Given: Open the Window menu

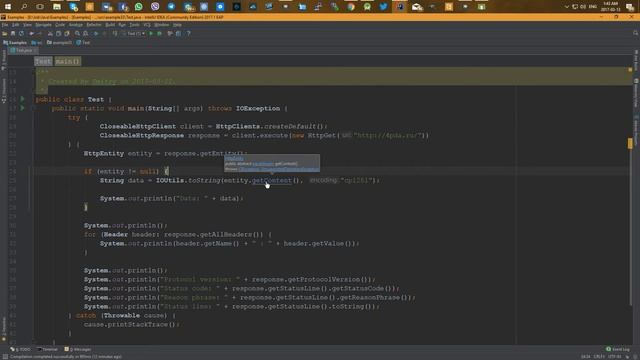Looking at the screenshot, I should tap(162, 25).
